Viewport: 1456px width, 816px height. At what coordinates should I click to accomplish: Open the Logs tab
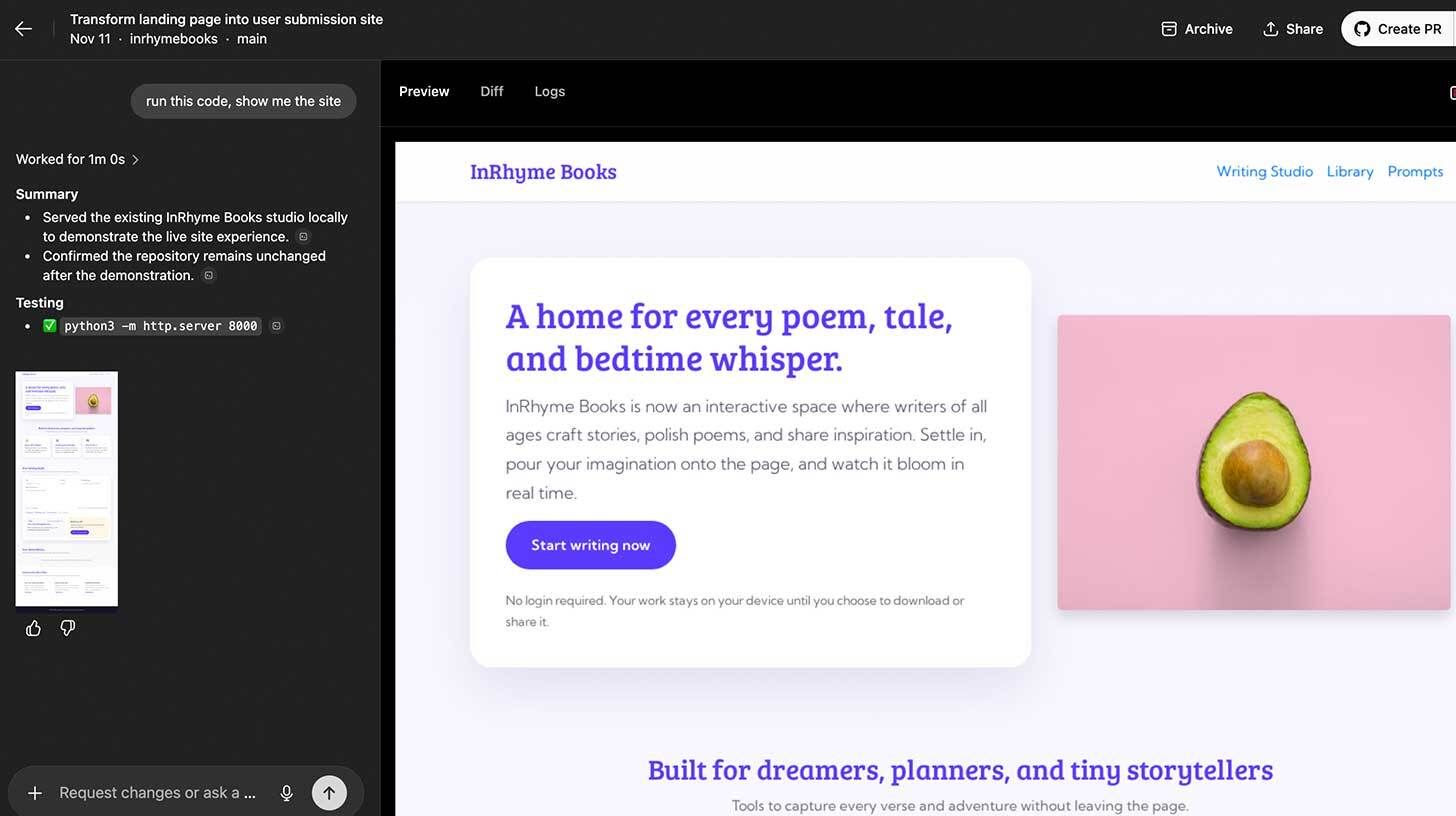click(549, 91)
